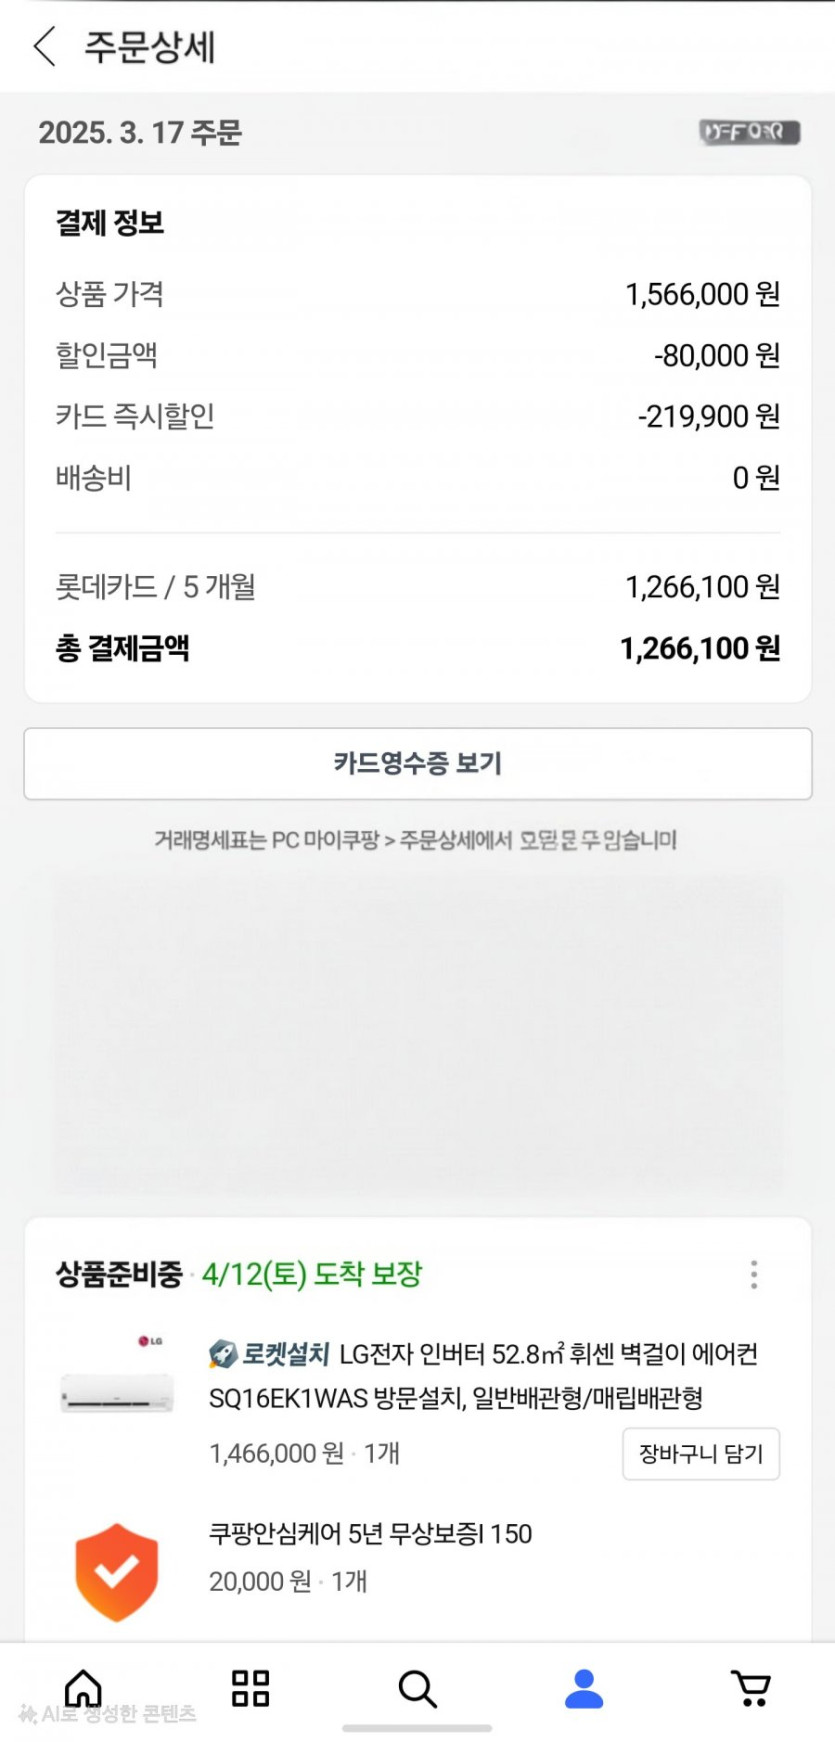Open the category grid icon
835x1742 pixels.
250,1688
